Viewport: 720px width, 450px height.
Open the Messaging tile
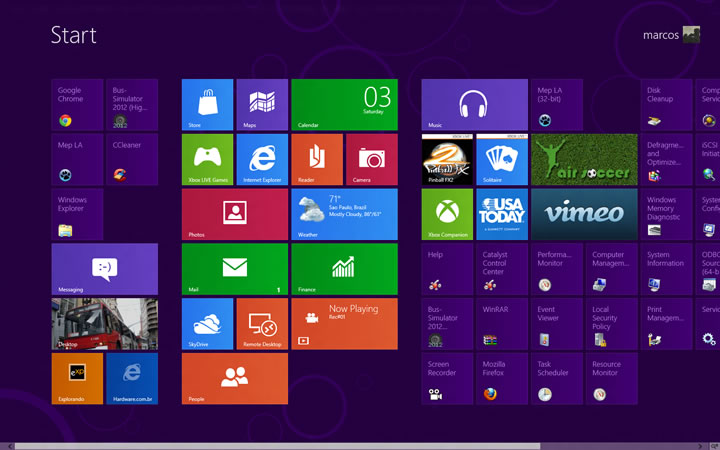[x=105, y=269]
